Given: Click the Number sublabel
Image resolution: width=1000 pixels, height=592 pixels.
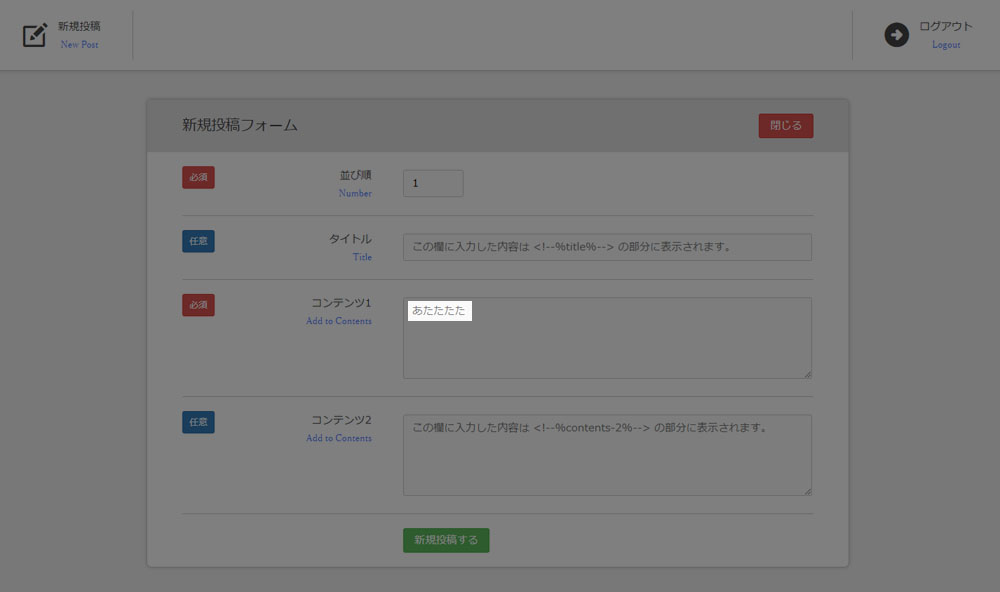Looking at the screenshot, I should [x=355, y=193].
